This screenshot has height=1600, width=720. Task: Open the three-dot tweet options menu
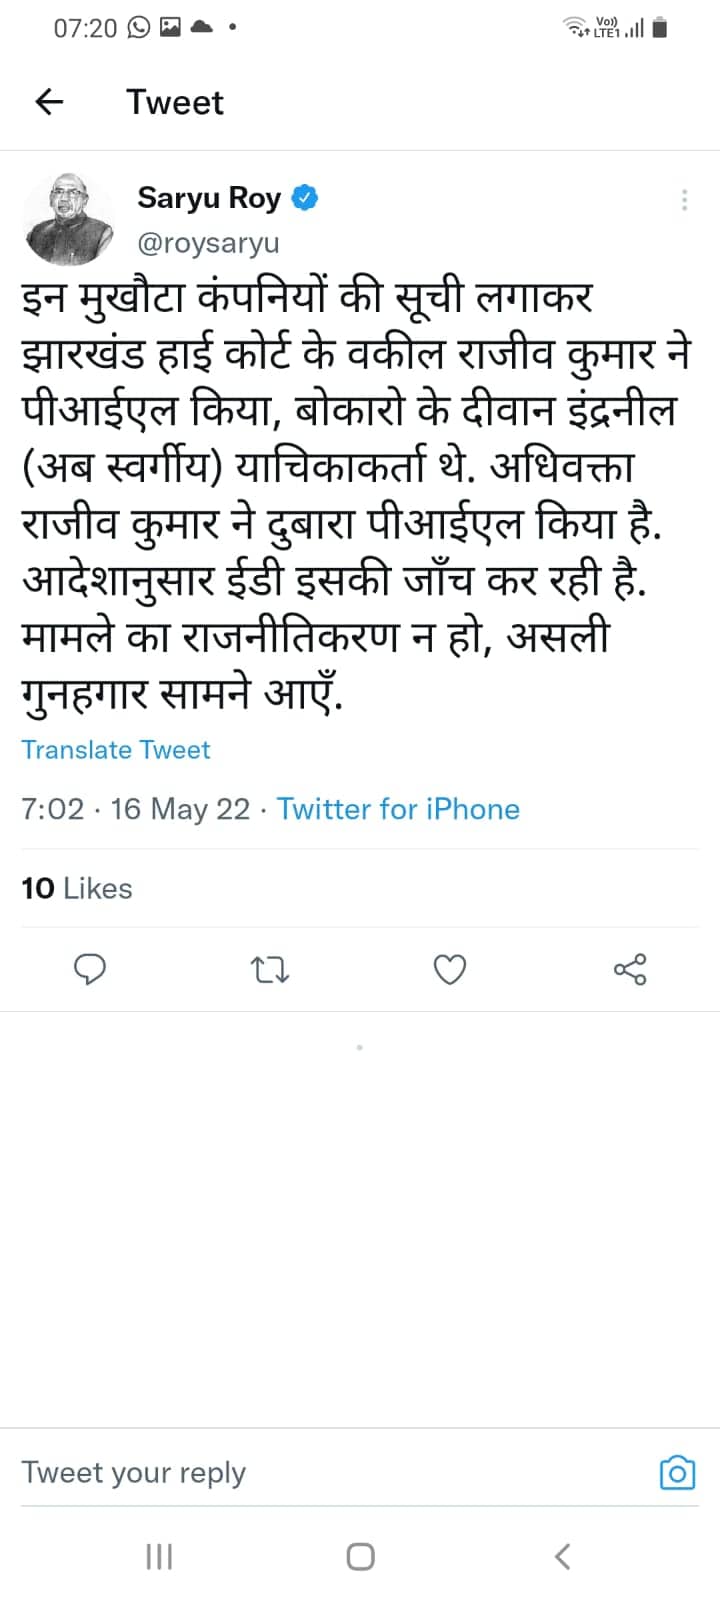coord(684,199)
